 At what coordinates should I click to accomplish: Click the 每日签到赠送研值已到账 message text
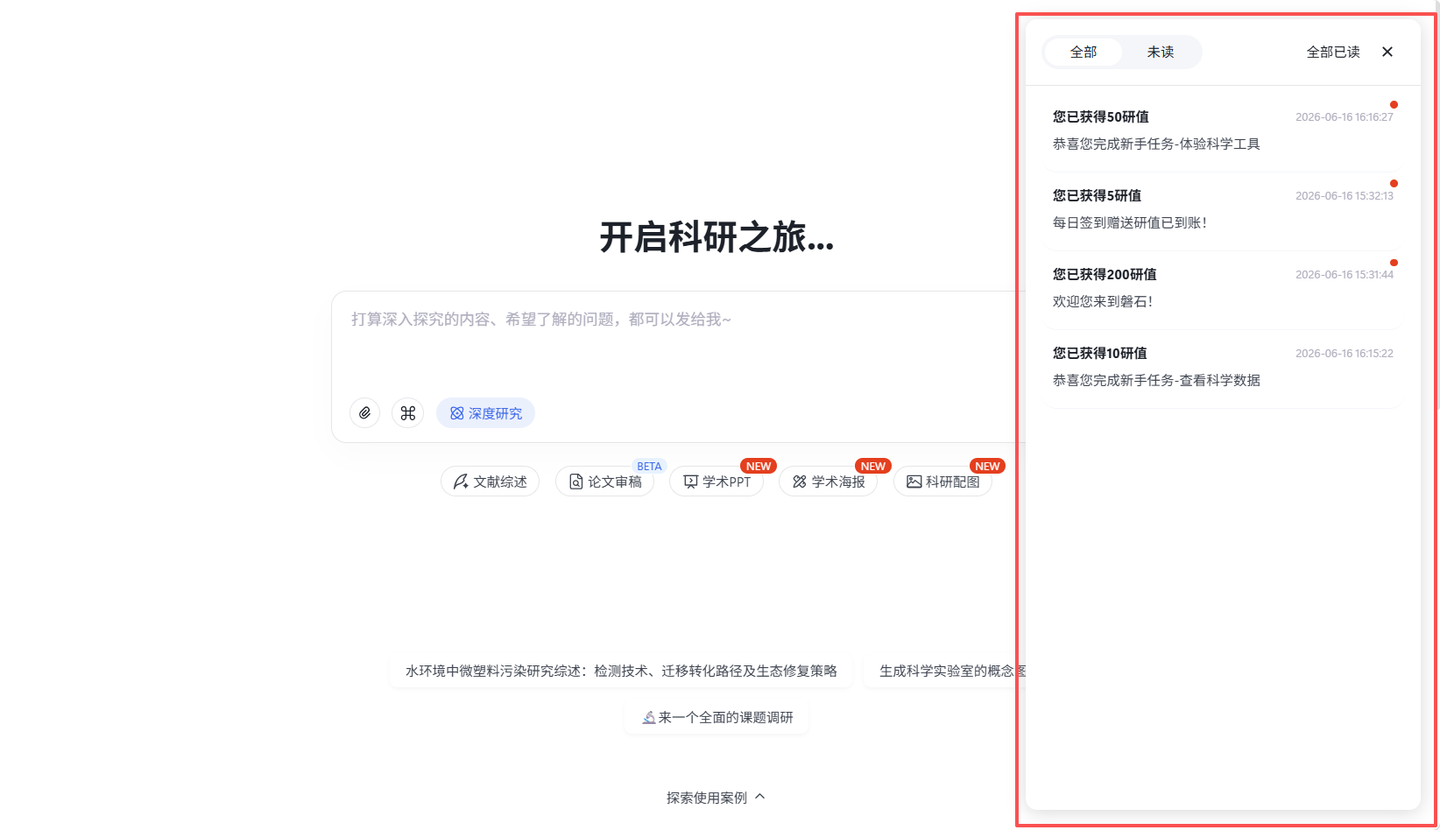[1130, 223]
